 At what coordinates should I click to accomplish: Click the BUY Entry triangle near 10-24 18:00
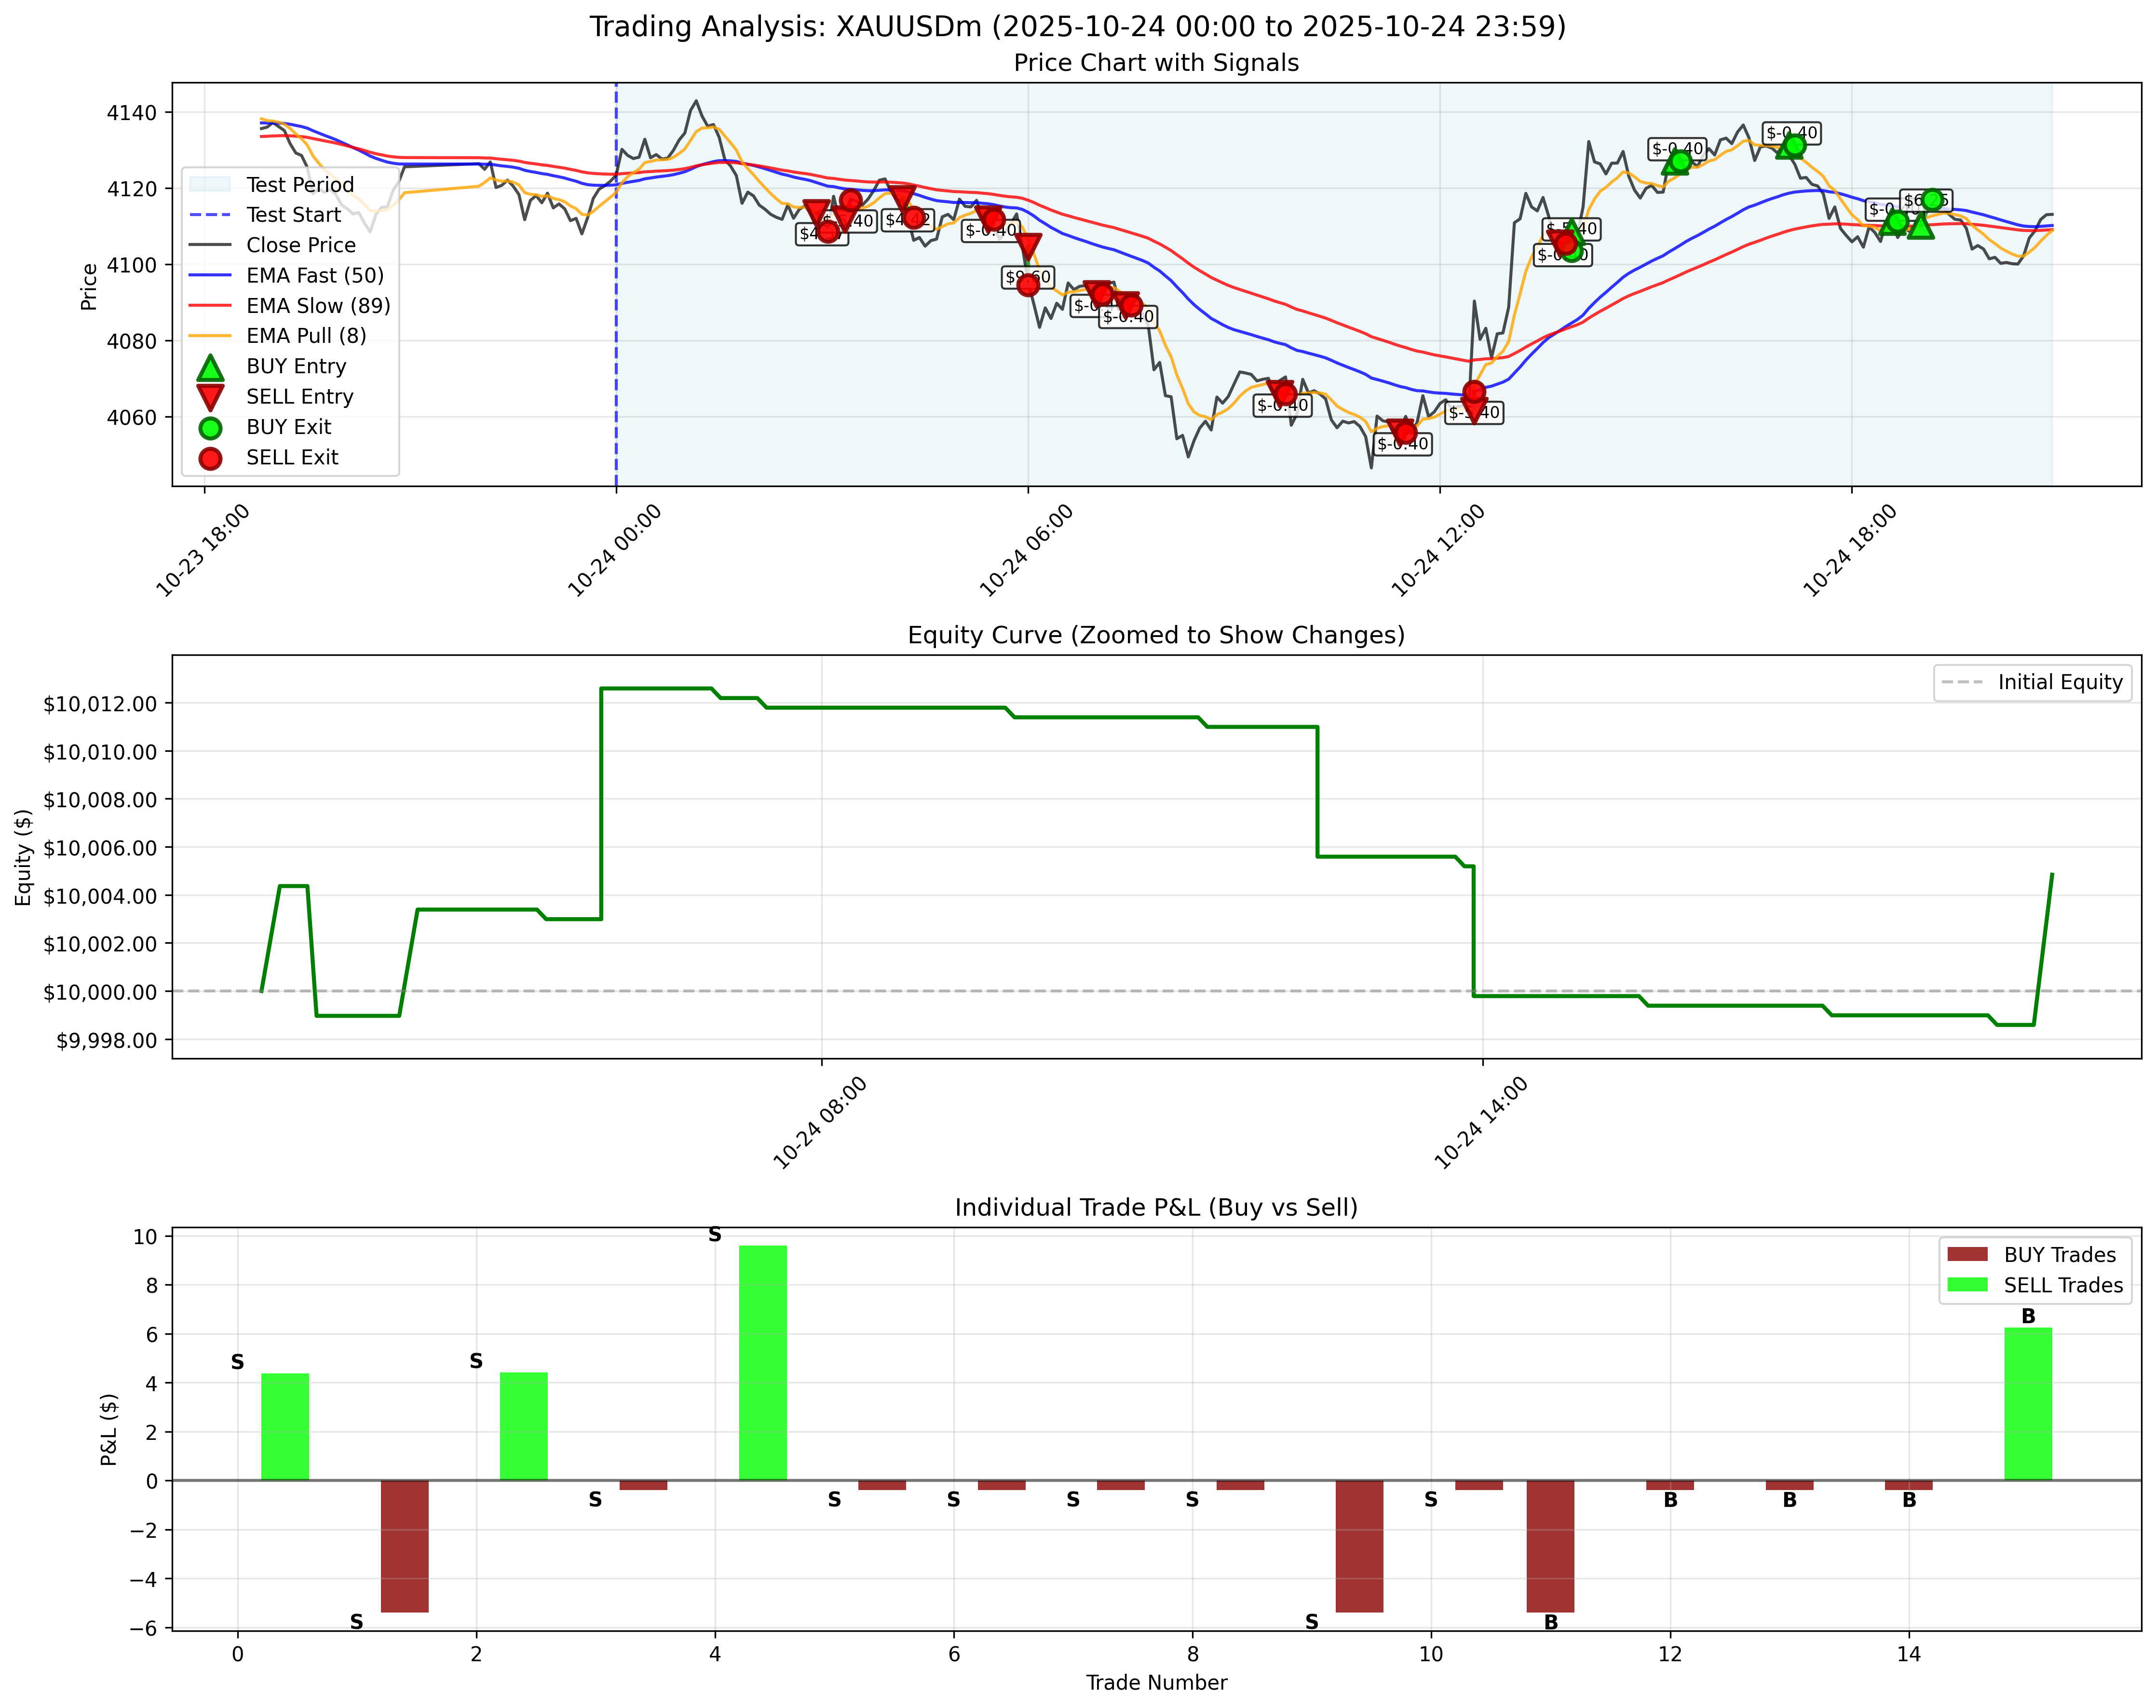[x=1920, y=228]
